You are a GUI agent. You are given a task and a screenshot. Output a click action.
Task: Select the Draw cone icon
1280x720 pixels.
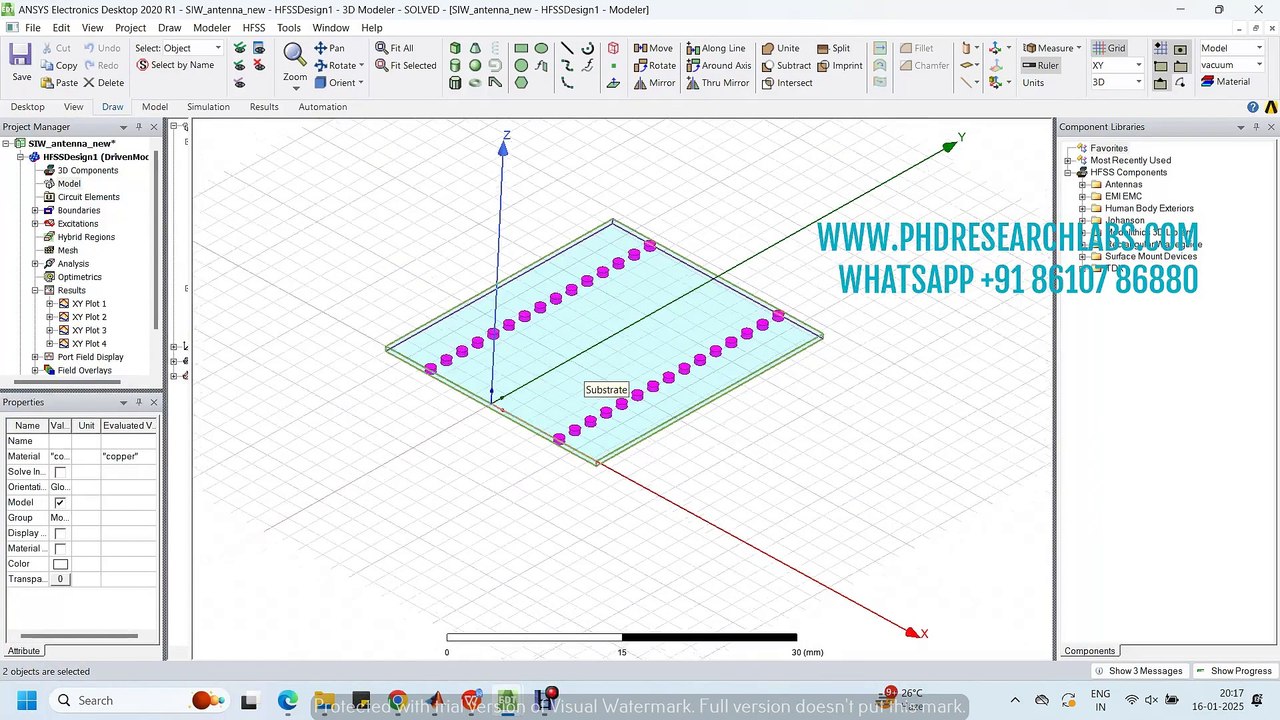tap(475, 48)
